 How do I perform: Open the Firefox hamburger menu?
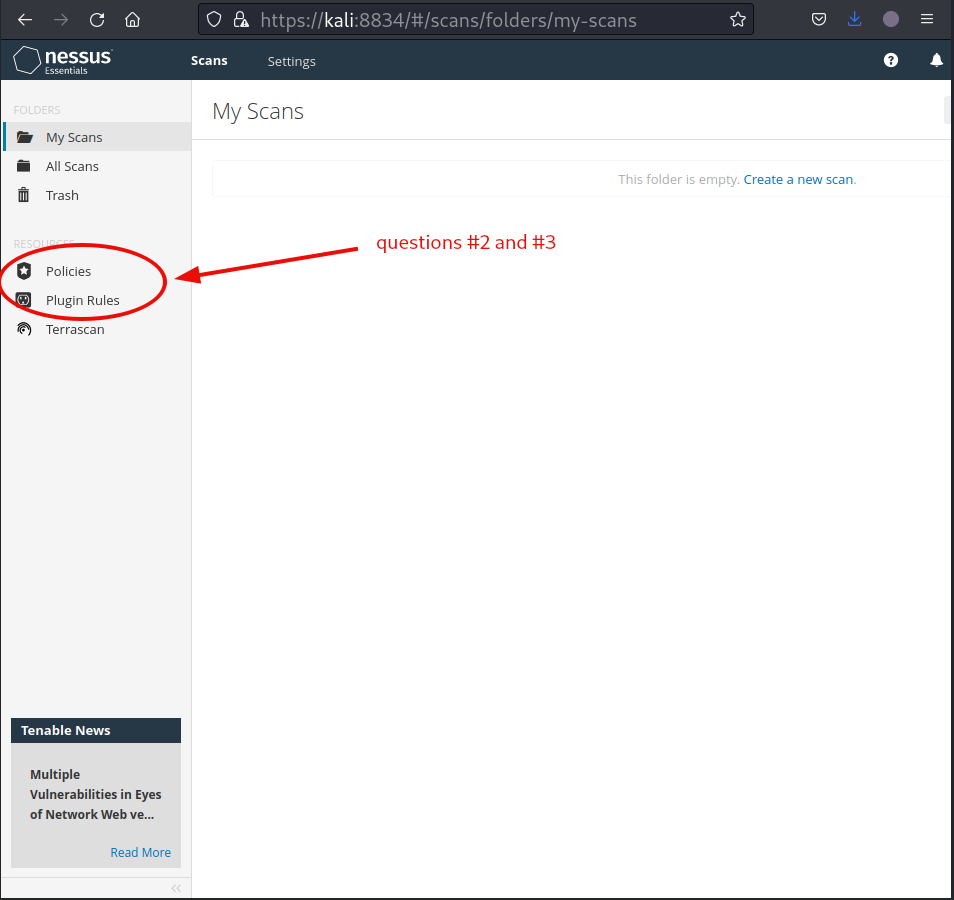pos(927,19)
